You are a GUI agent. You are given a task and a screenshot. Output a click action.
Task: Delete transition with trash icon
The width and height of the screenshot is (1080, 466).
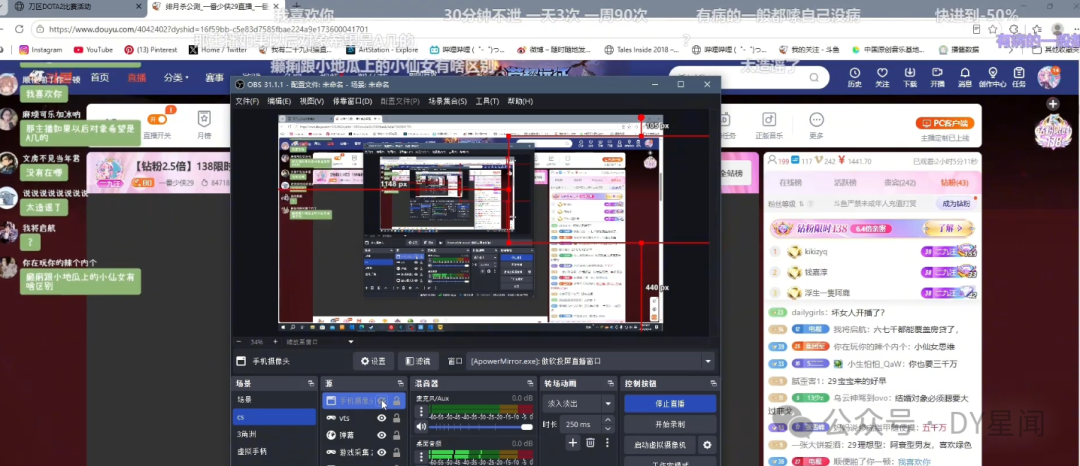590,443
